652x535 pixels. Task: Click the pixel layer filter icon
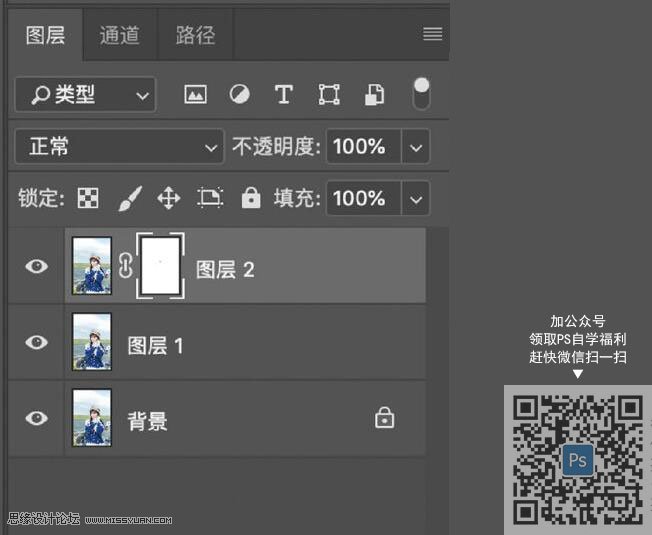pyautogui.click(x=196, y=95)
